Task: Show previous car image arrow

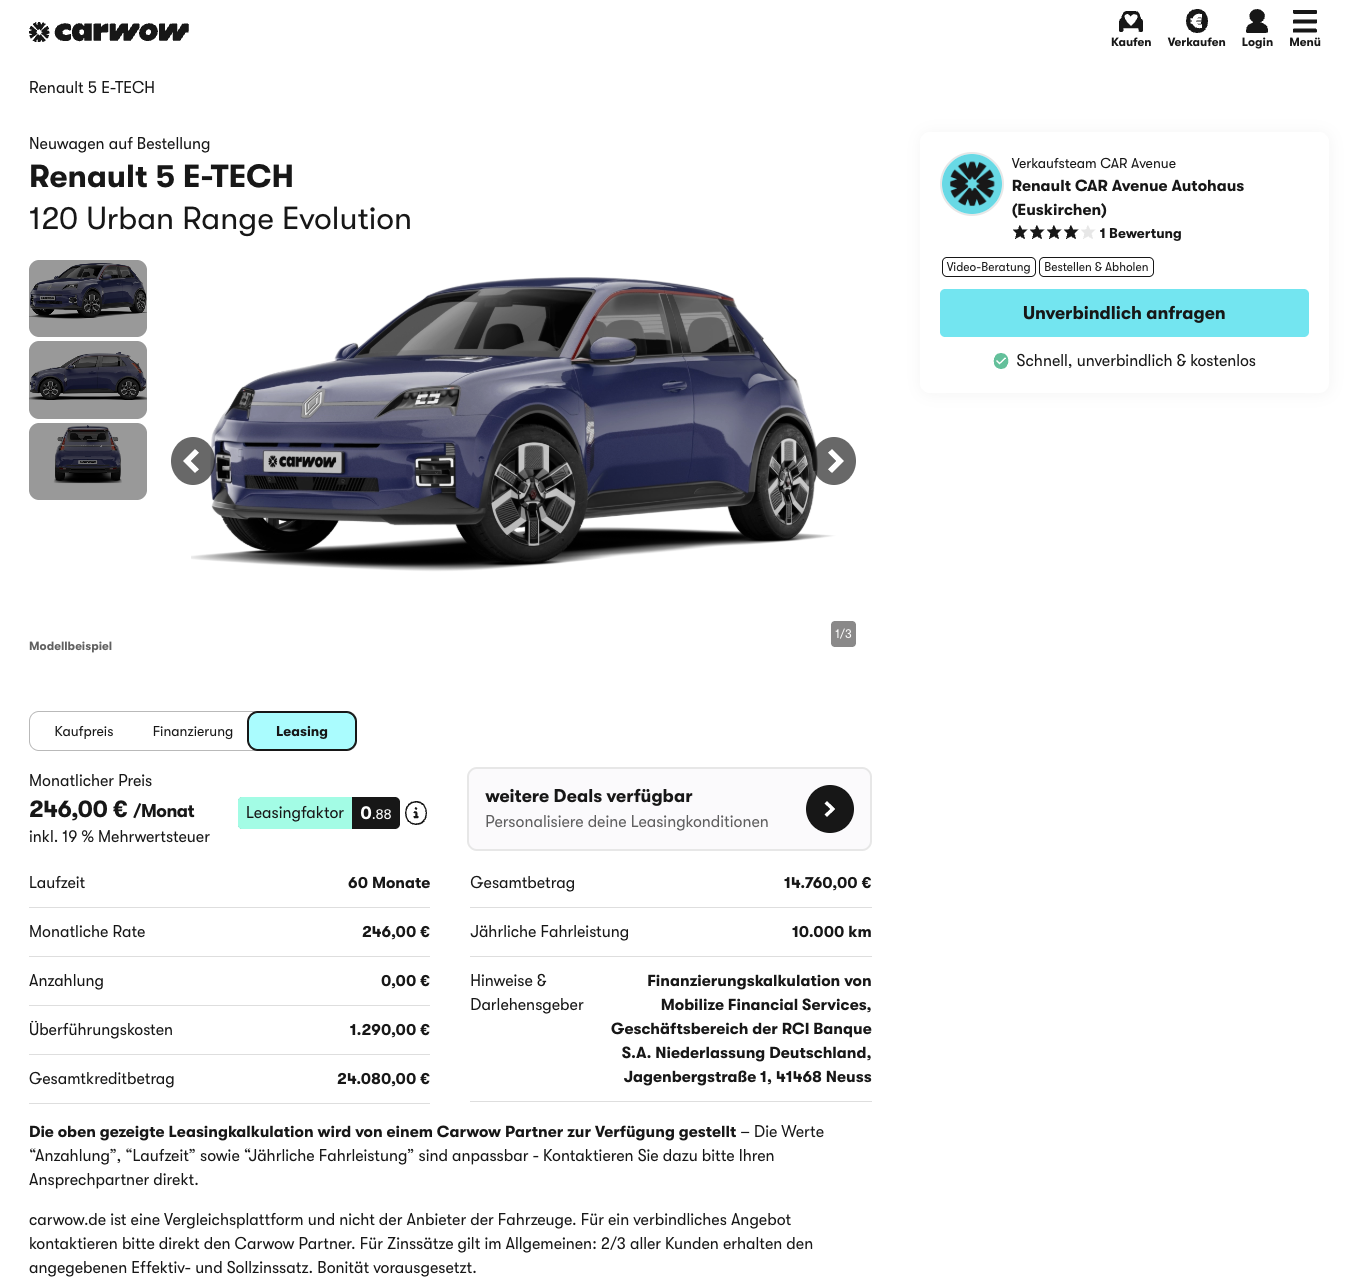Action: point(194,461)
